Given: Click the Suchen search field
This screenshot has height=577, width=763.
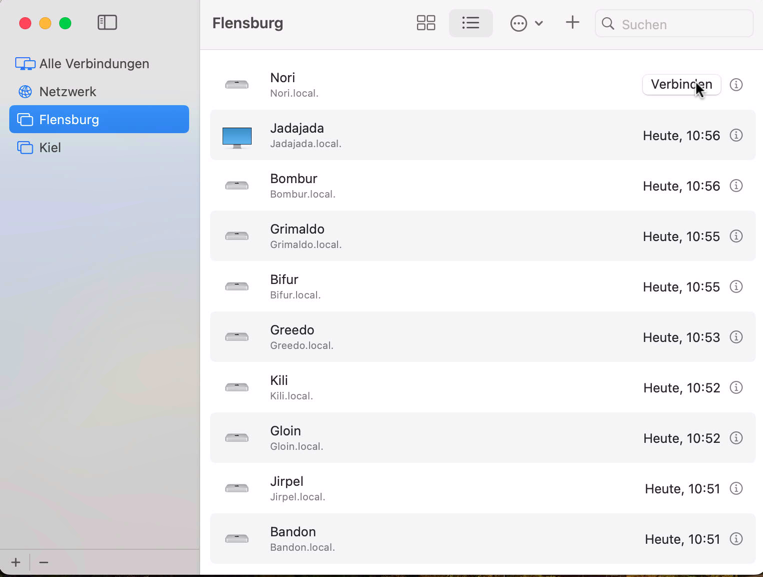Looking at the screenshot, I should pyautogui.click(x=684, y=24).
